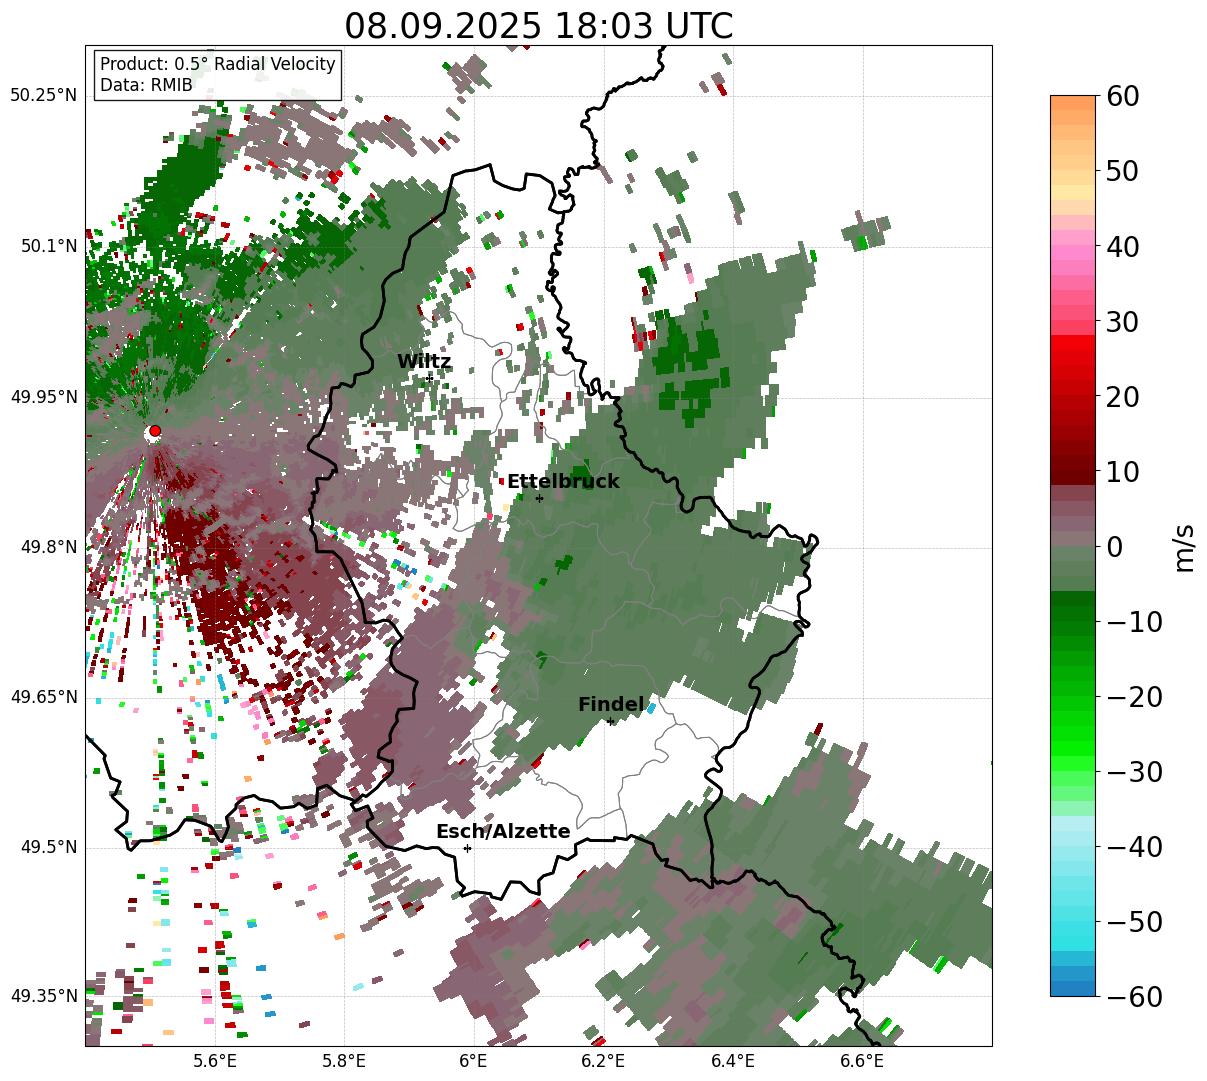Click the −50 tick on colorbar

1135,922
